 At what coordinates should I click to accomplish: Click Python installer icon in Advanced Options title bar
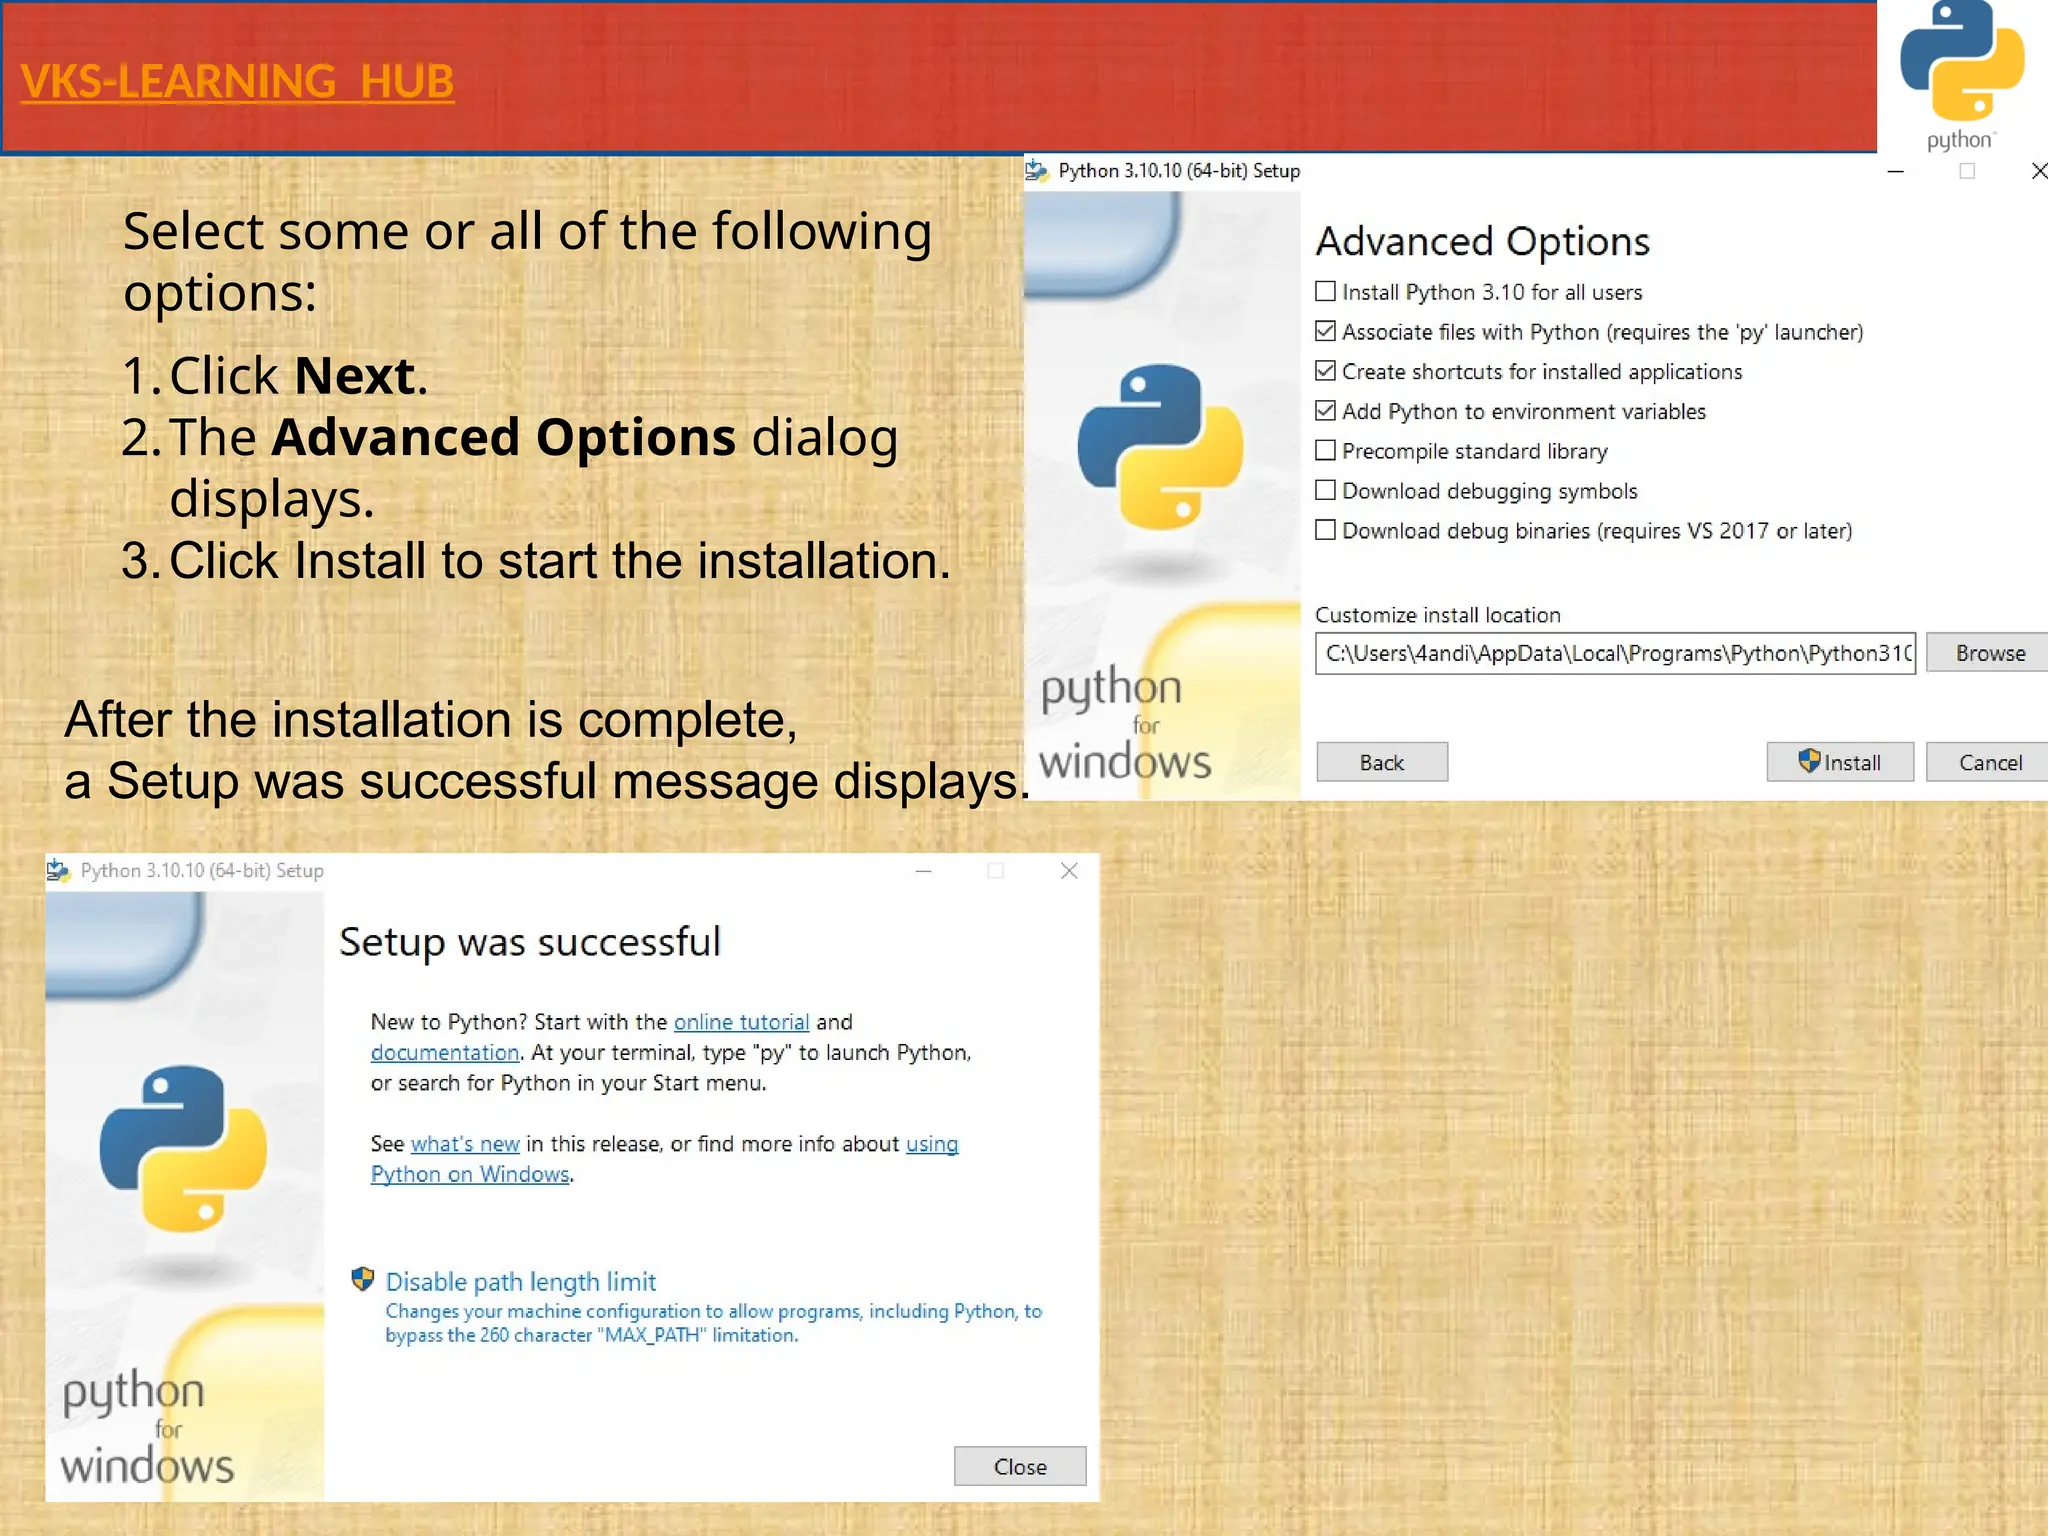(1037, 171)
